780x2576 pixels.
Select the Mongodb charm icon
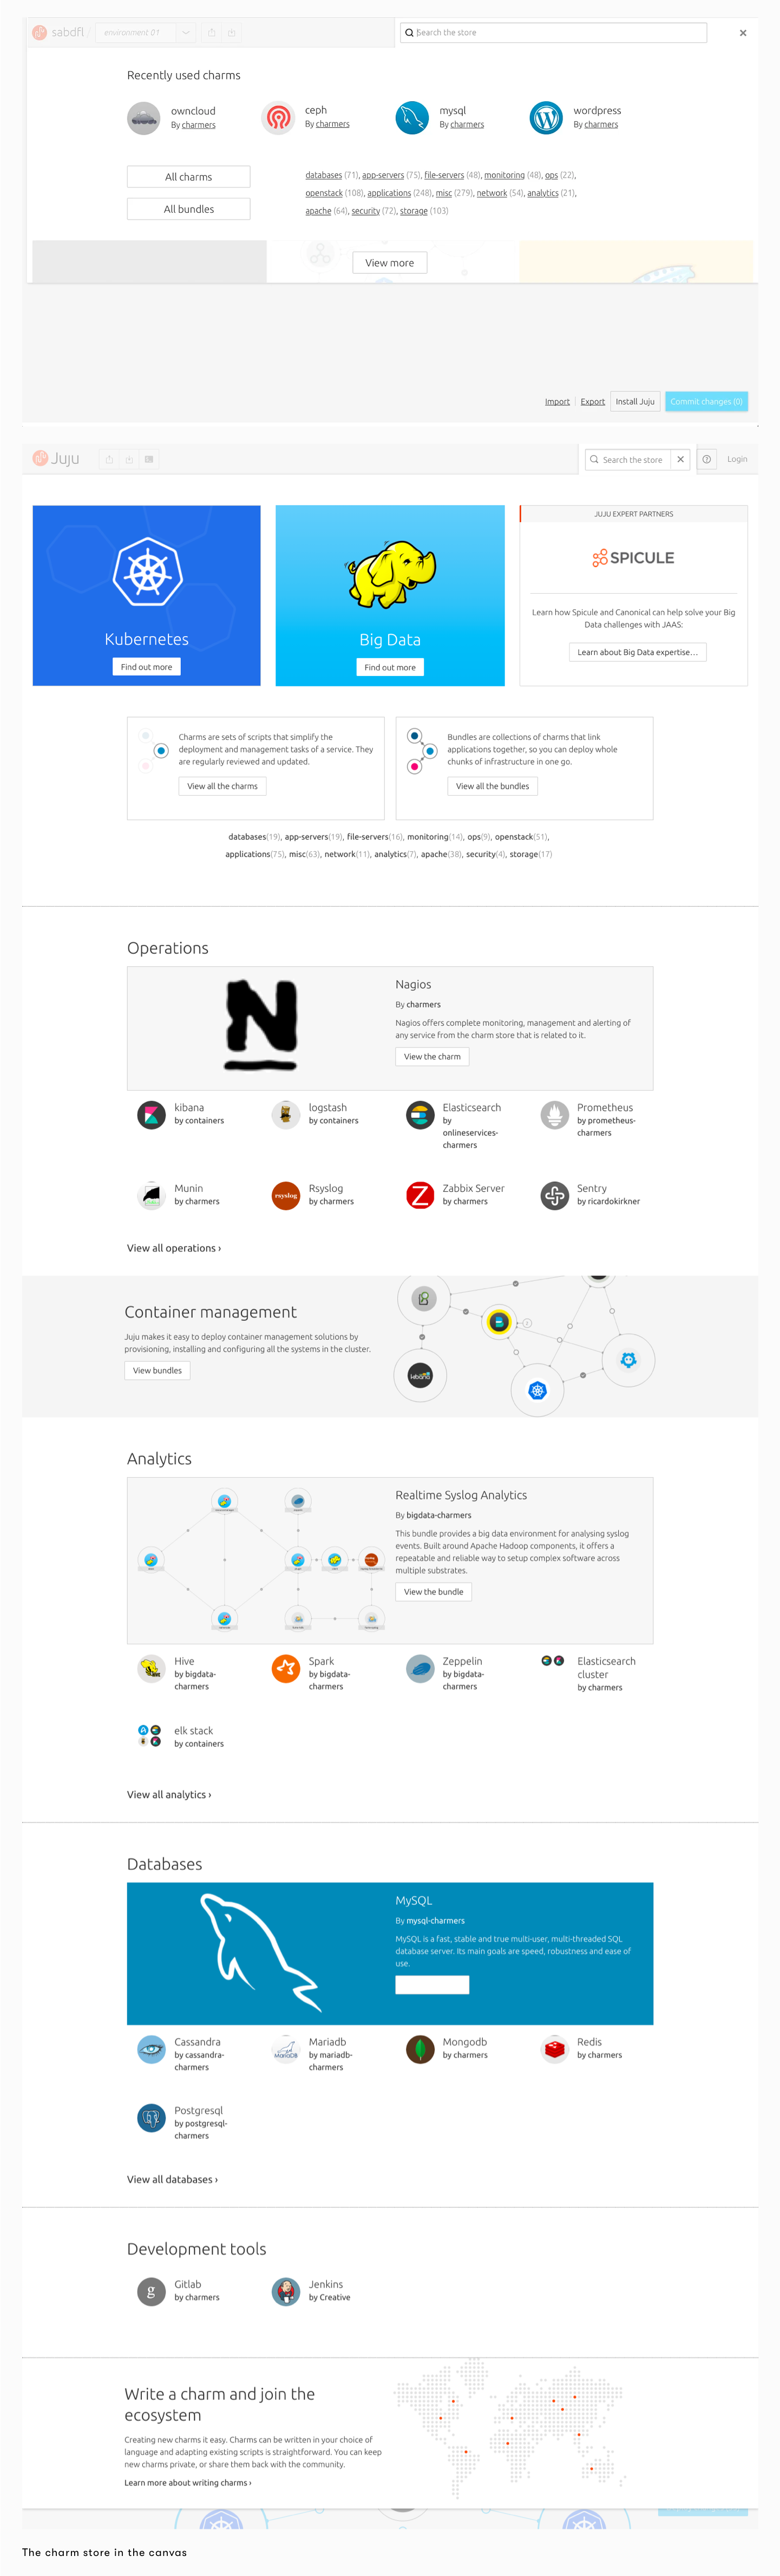pyautogui.click(x=420, y=2049)
